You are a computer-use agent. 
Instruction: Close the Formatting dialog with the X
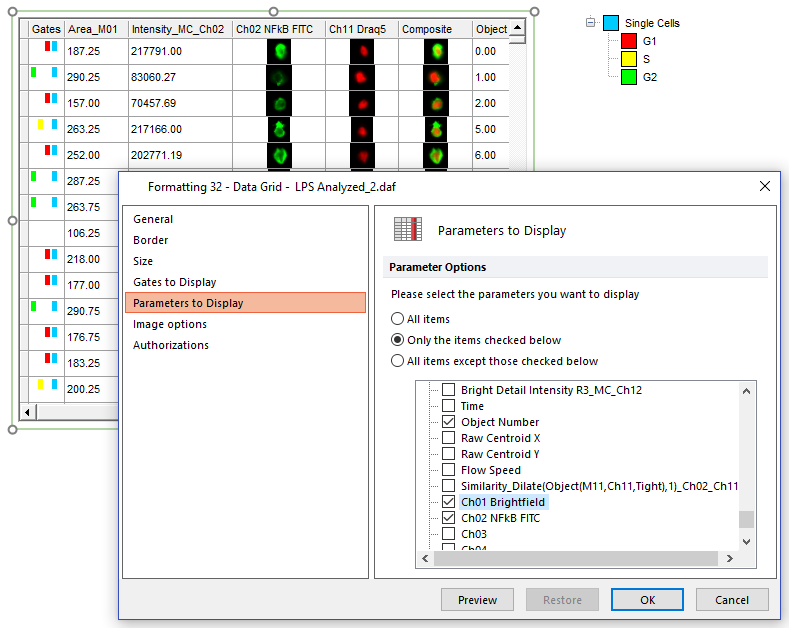765,186
